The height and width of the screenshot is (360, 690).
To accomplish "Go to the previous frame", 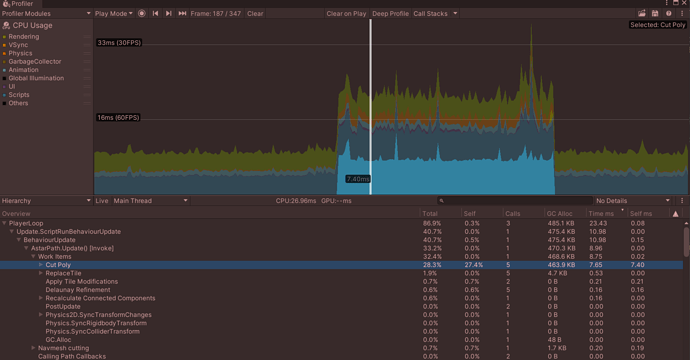I will pos(155,14).
